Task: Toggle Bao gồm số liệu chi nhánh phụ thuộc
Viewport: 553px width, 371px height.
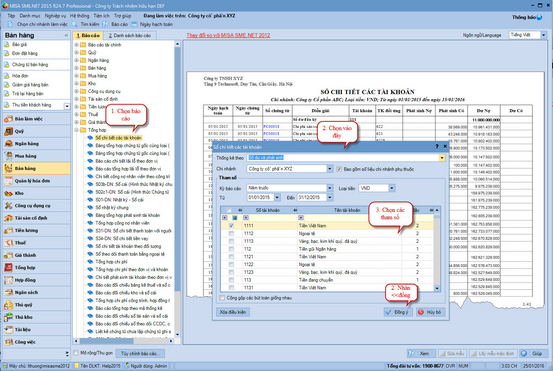Action: pyautogui.click(x=339, y=169)
